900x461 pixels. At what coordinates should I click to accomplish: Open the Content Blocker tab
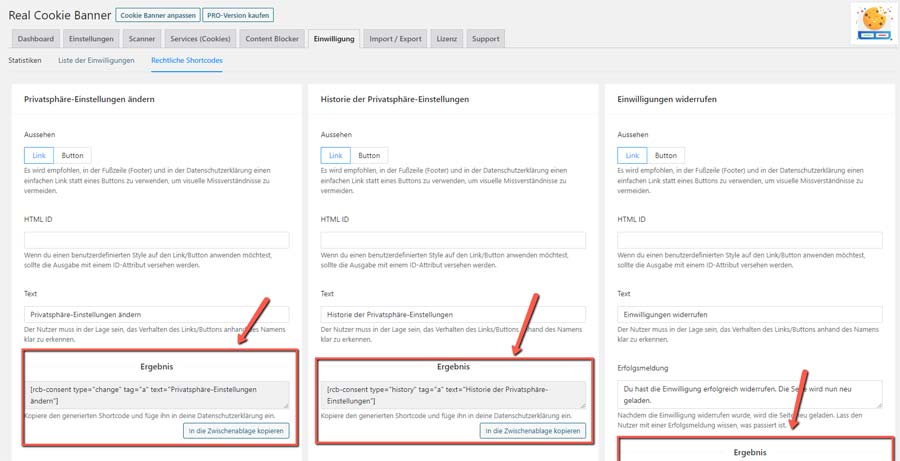click(x=272, y=39)
